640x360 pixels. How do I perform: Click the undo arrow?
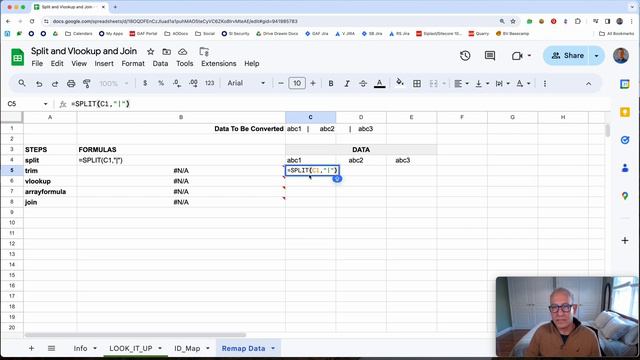coord(39,83)
